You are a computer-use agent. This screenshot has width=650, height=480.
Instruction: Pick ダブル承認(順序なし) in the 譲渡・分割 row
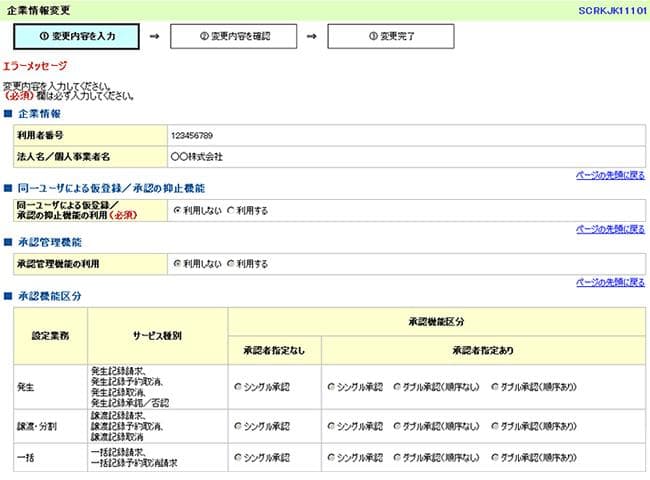coord(397,426)
